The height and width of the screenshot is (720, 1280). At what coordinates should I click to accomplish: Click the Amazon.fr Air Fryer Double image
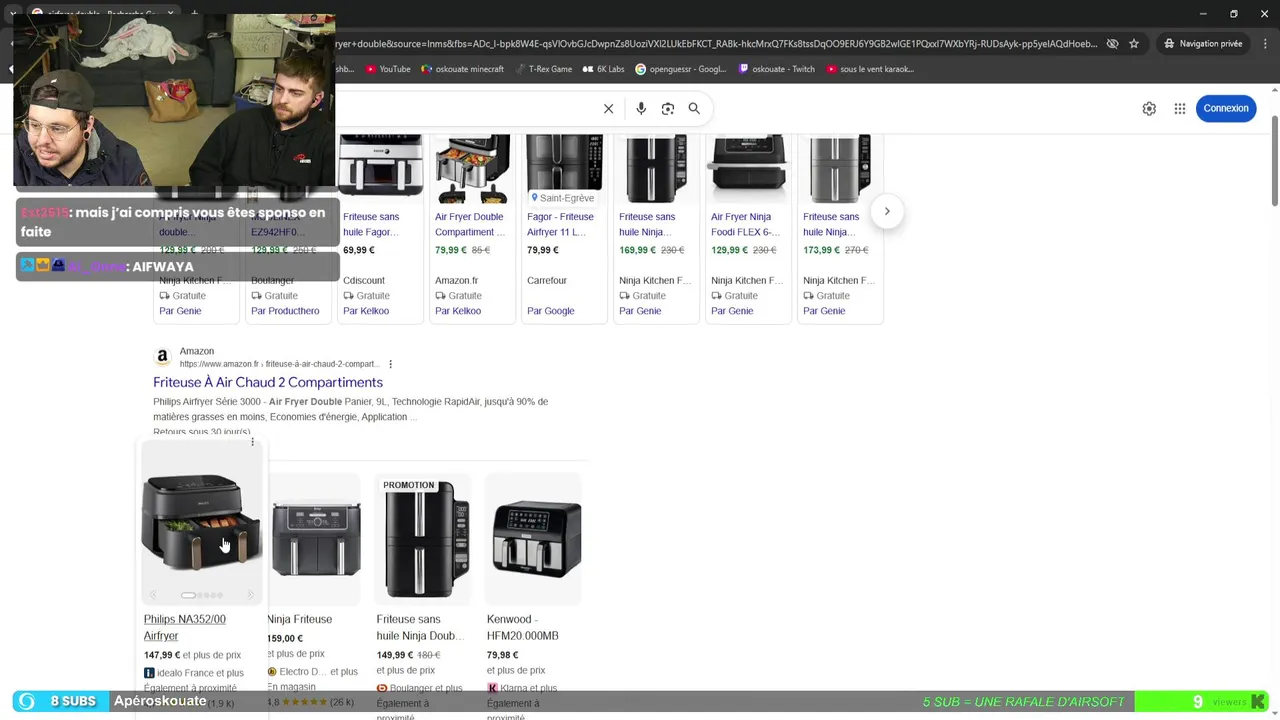tap(472, 169)
